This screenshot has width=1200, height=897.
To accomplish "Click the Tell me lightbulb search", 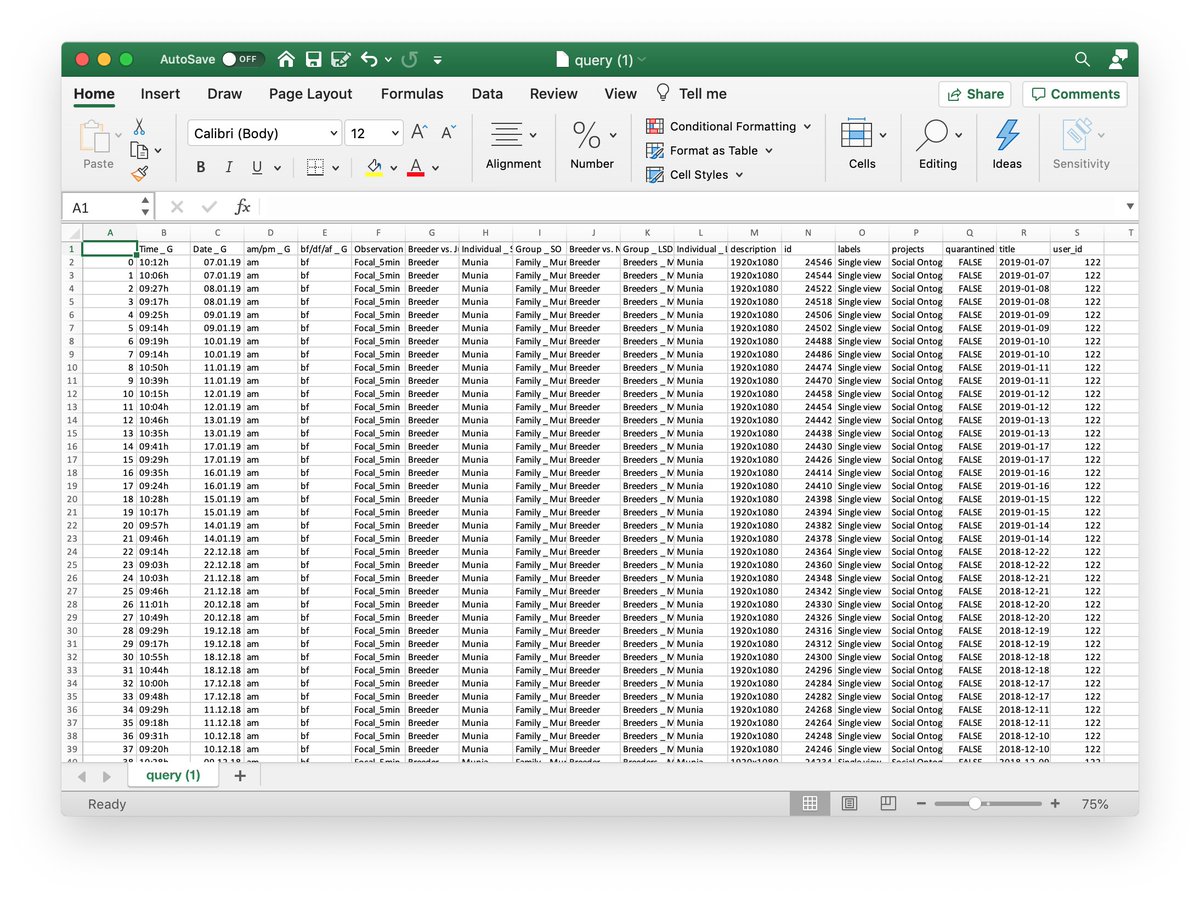I will click(x=691, y=93).
